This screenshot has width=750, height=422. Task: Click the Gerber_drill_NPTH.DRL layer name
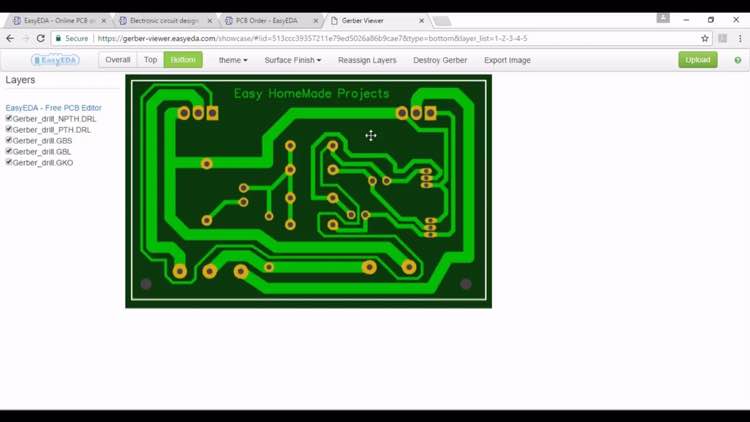pyautogui.click(x=55, y=119)
